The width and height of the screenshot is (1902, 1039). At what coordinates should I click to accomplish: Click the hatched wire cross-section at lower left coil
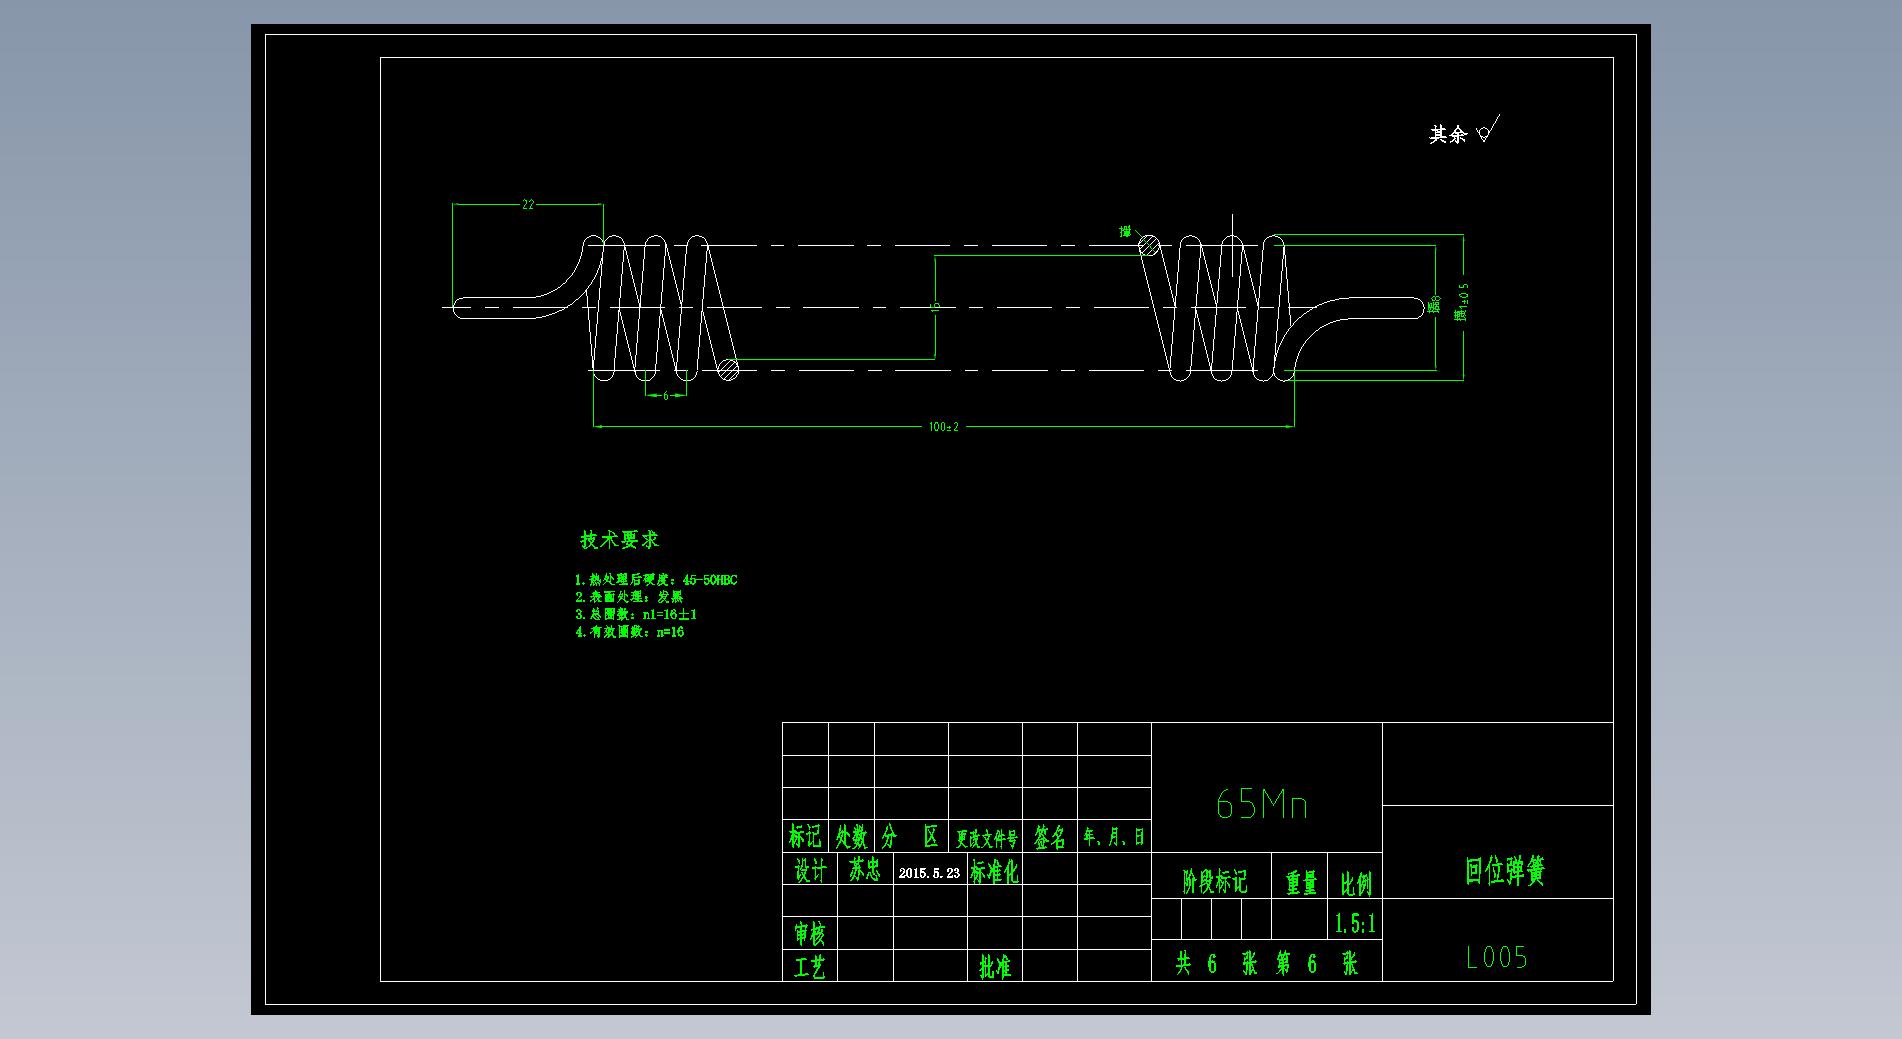[x=728, y=369]
